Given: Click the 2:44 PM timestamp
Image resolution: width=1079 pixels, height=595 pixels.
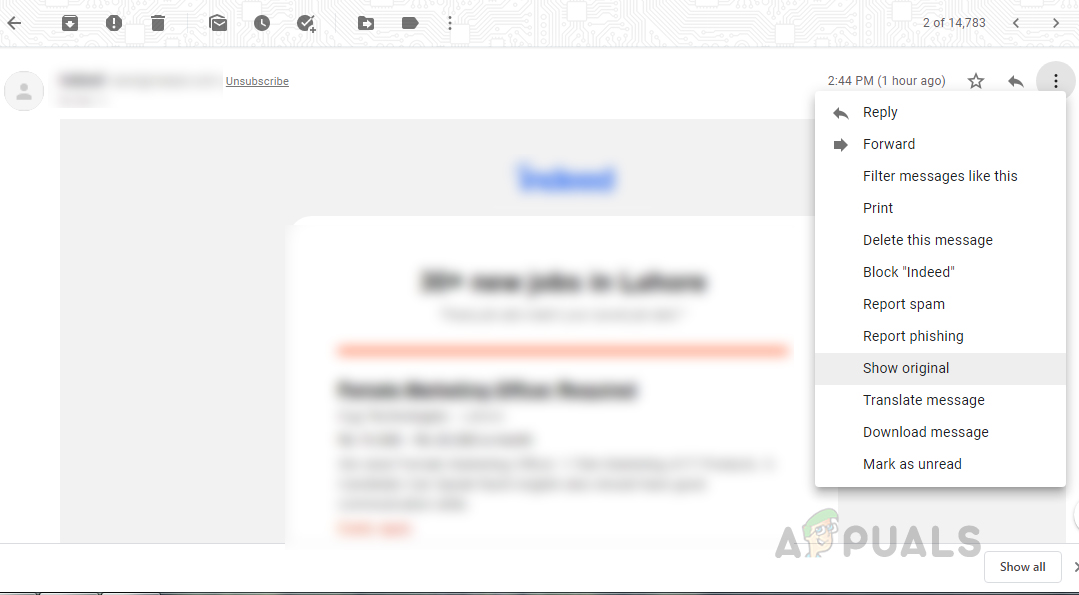Looking at the screenshot, I should [886, 81].
